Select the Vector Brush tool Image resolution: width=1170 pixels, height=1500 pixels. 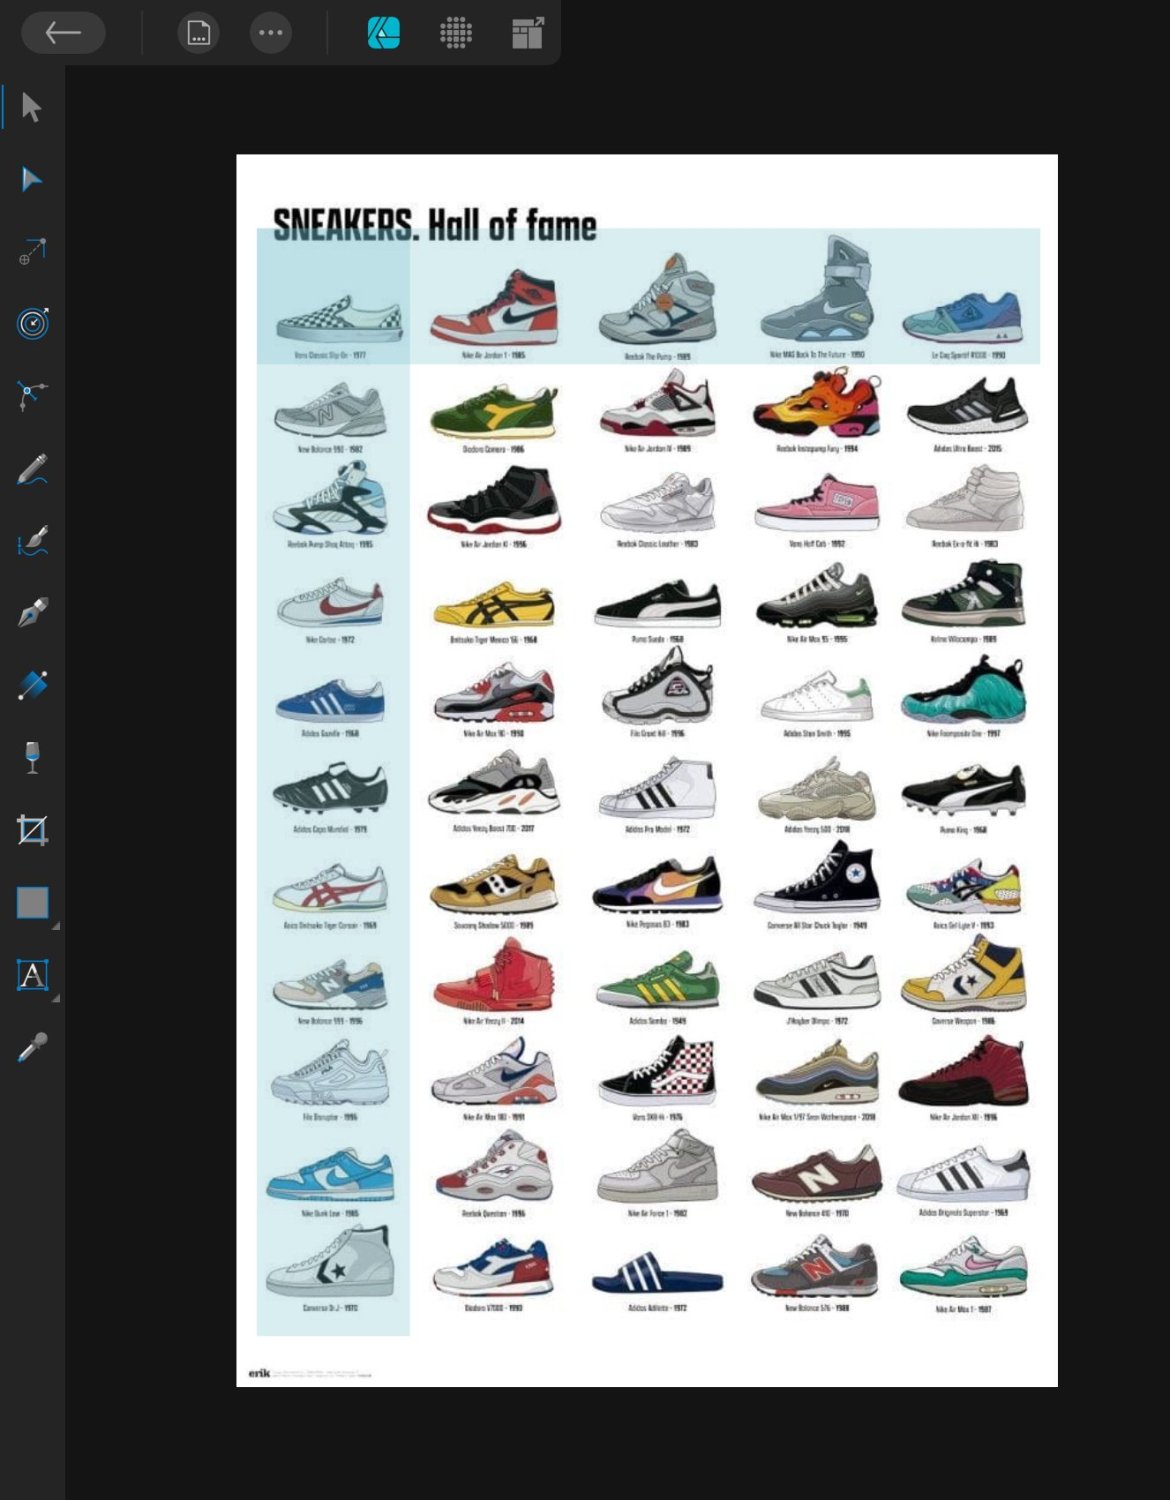coord(32,541)
